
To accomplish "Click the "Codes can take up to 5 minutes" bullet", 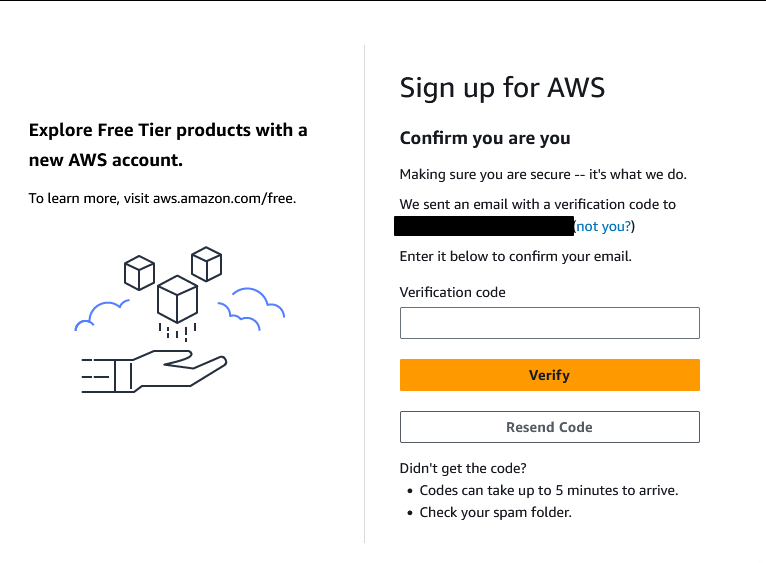I will coord(549,490).
